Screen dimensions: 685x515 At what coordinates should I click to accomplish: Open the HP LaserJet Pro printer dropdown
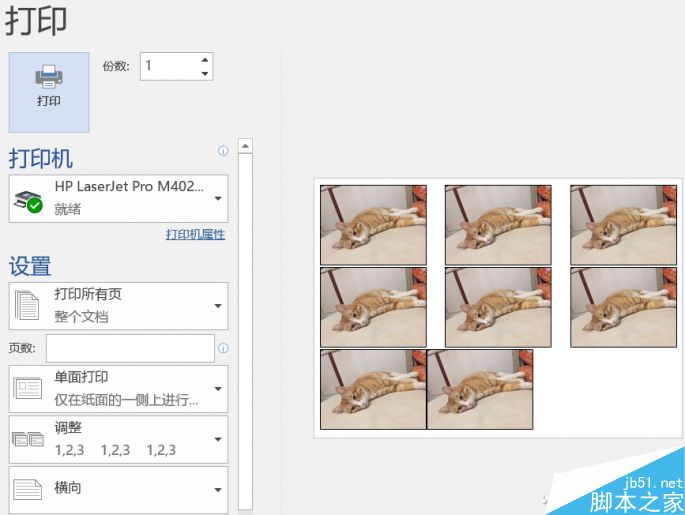(x=118, y=199)
